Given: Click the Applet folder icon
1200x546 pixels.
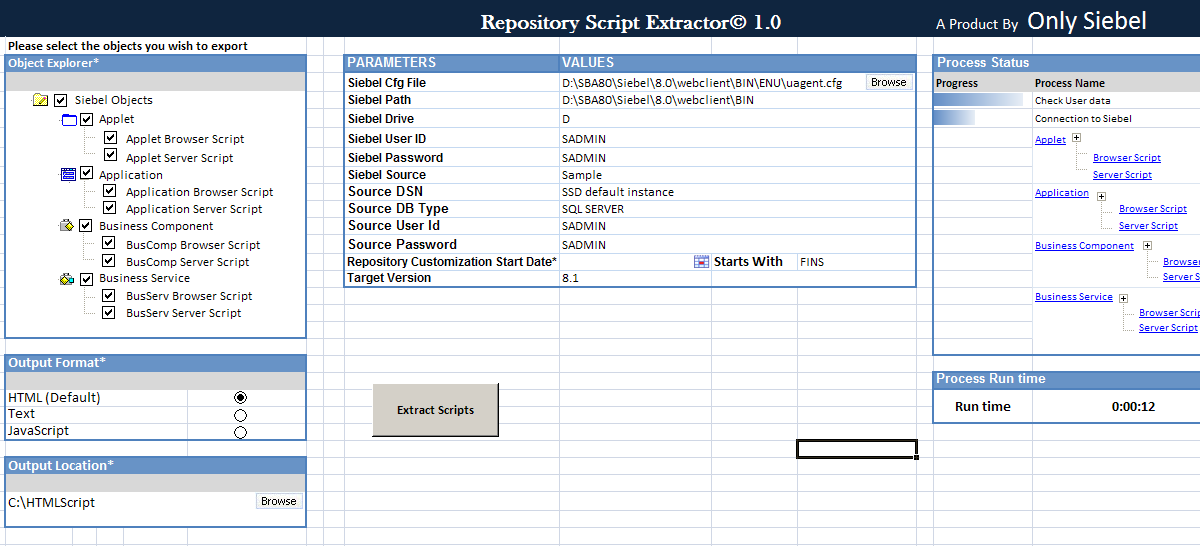Looking at the screenshot, I should 69,120.
